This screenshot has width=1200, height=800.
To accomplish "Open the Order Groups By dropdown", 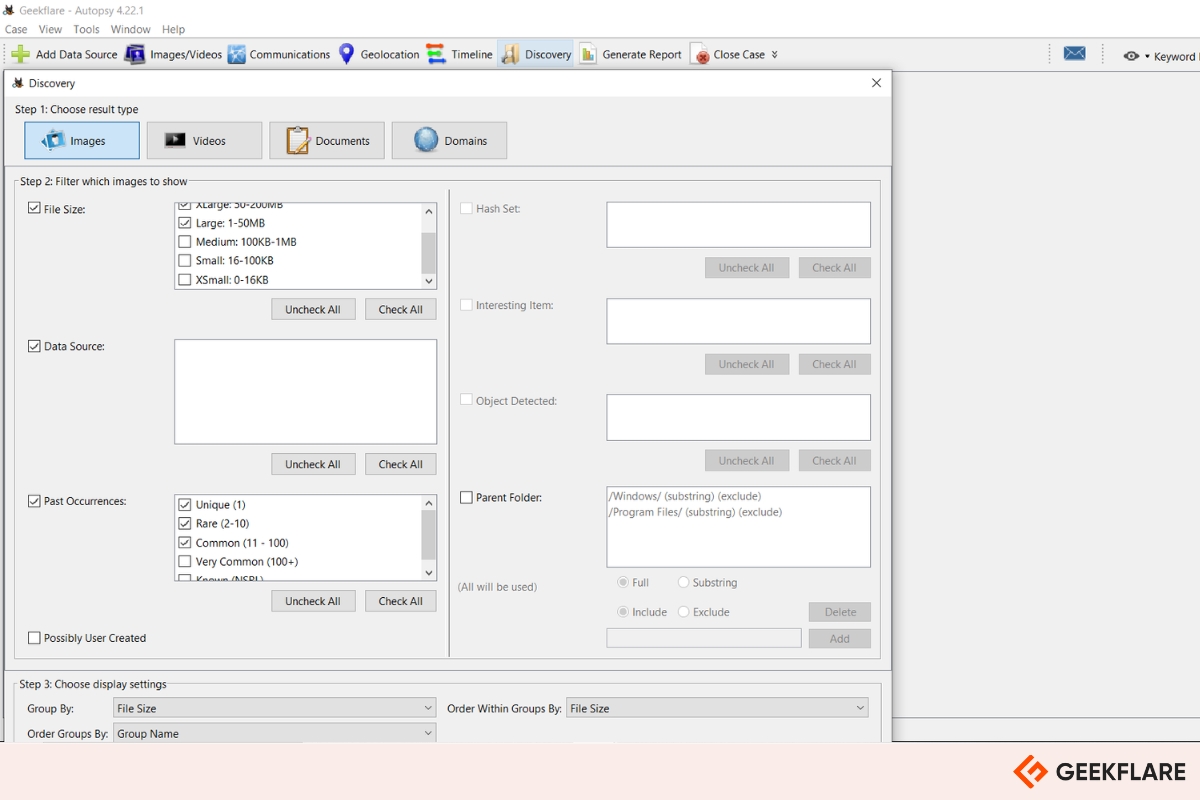I will click(x=275, y=733).
